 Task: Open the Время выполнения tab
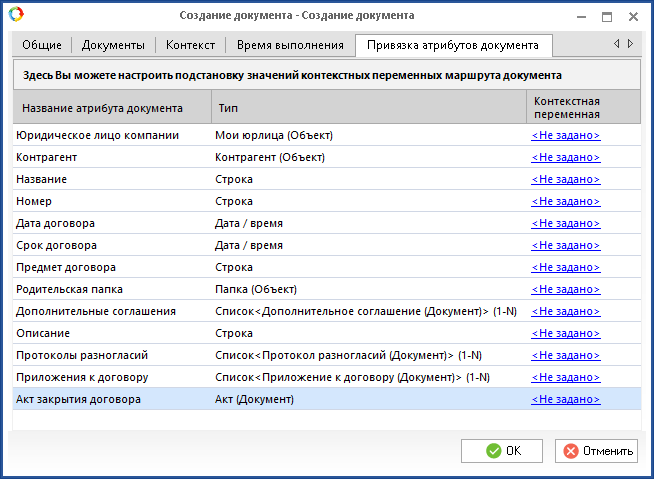click(x=289, y=45)
